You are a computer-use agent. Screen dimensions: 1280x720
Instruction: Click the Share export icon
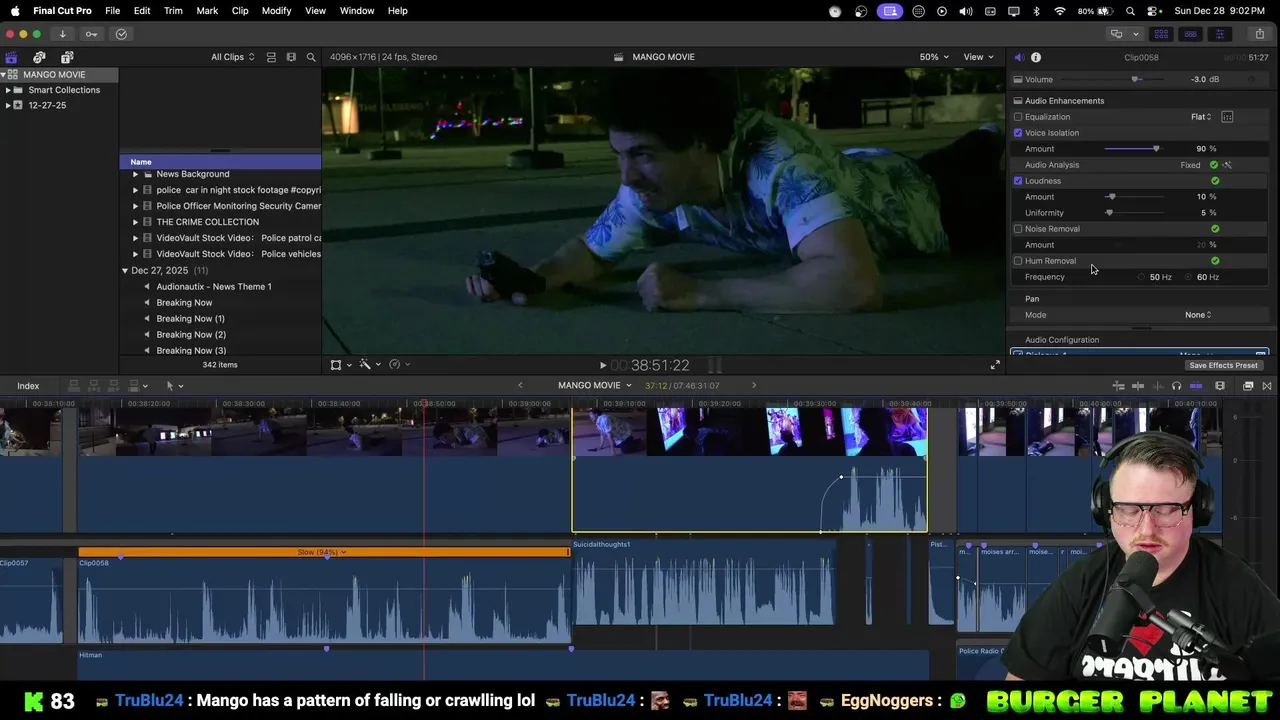click(x=1259, y=34)
